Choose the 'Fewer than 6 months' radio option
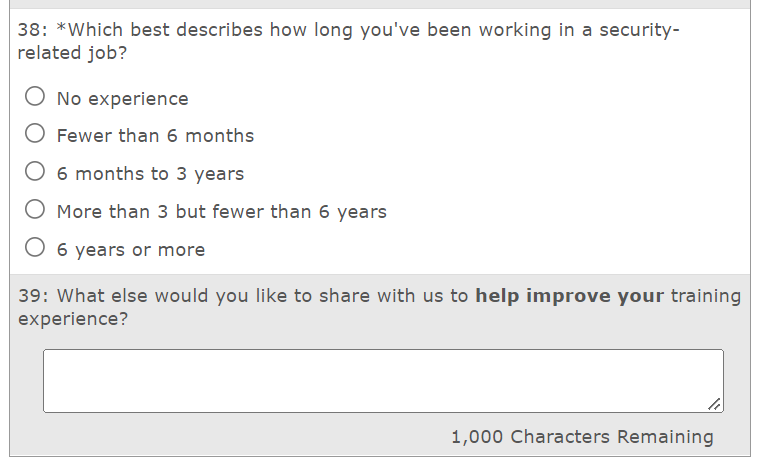 [35, 134]
